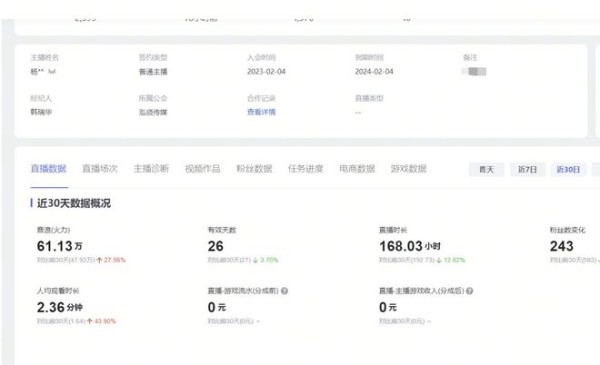Open the 视频作品 tab
This screenshot has width=600, height=365.
tap(202, 169)
